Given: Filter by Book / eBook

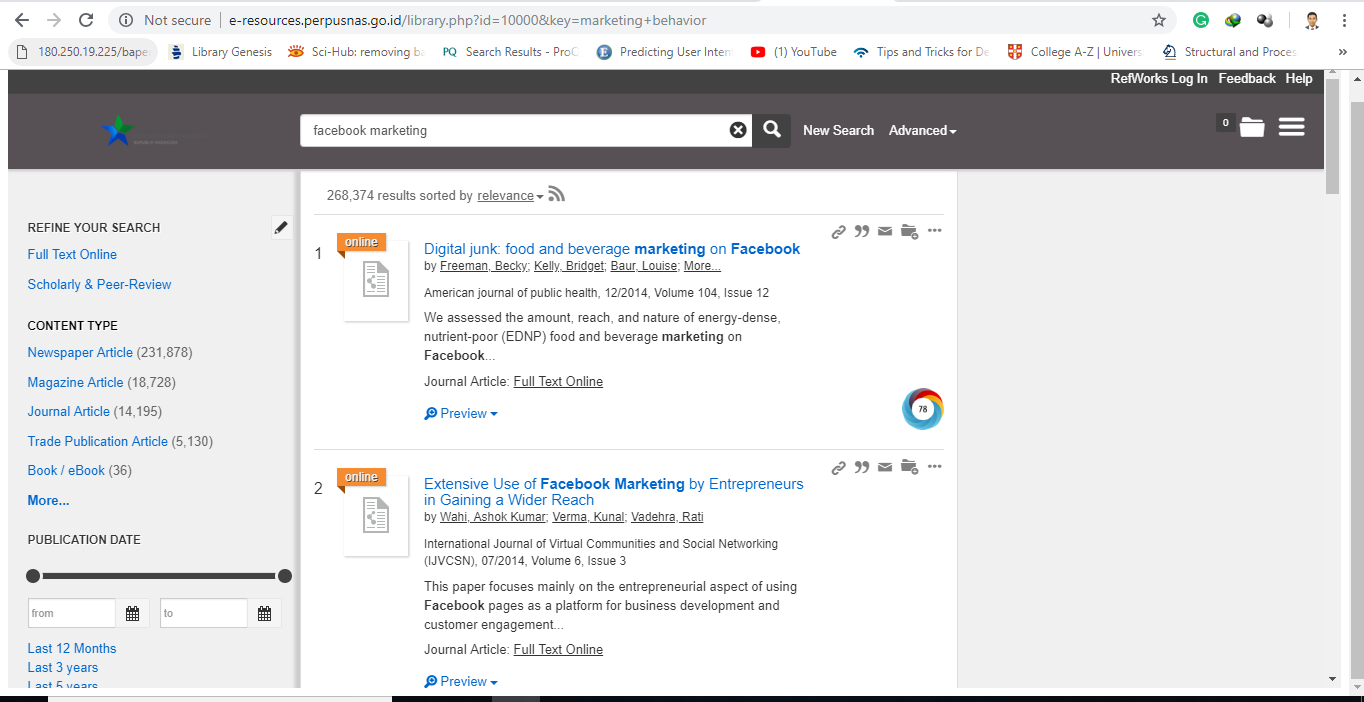Looking at the screenshot, I should 66,470.
